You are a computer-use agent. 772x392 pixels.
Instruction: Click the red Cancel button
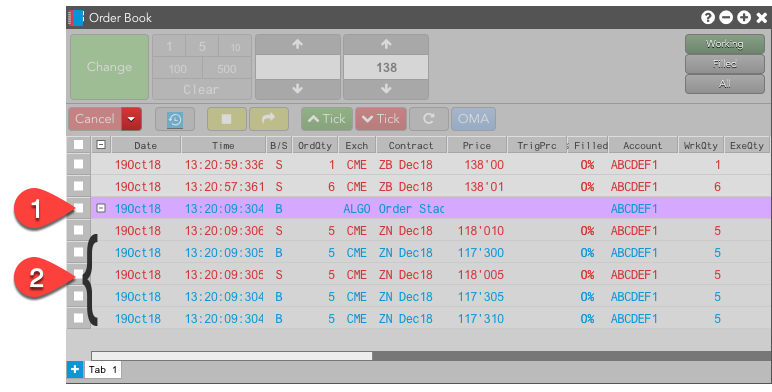(95, 119)
